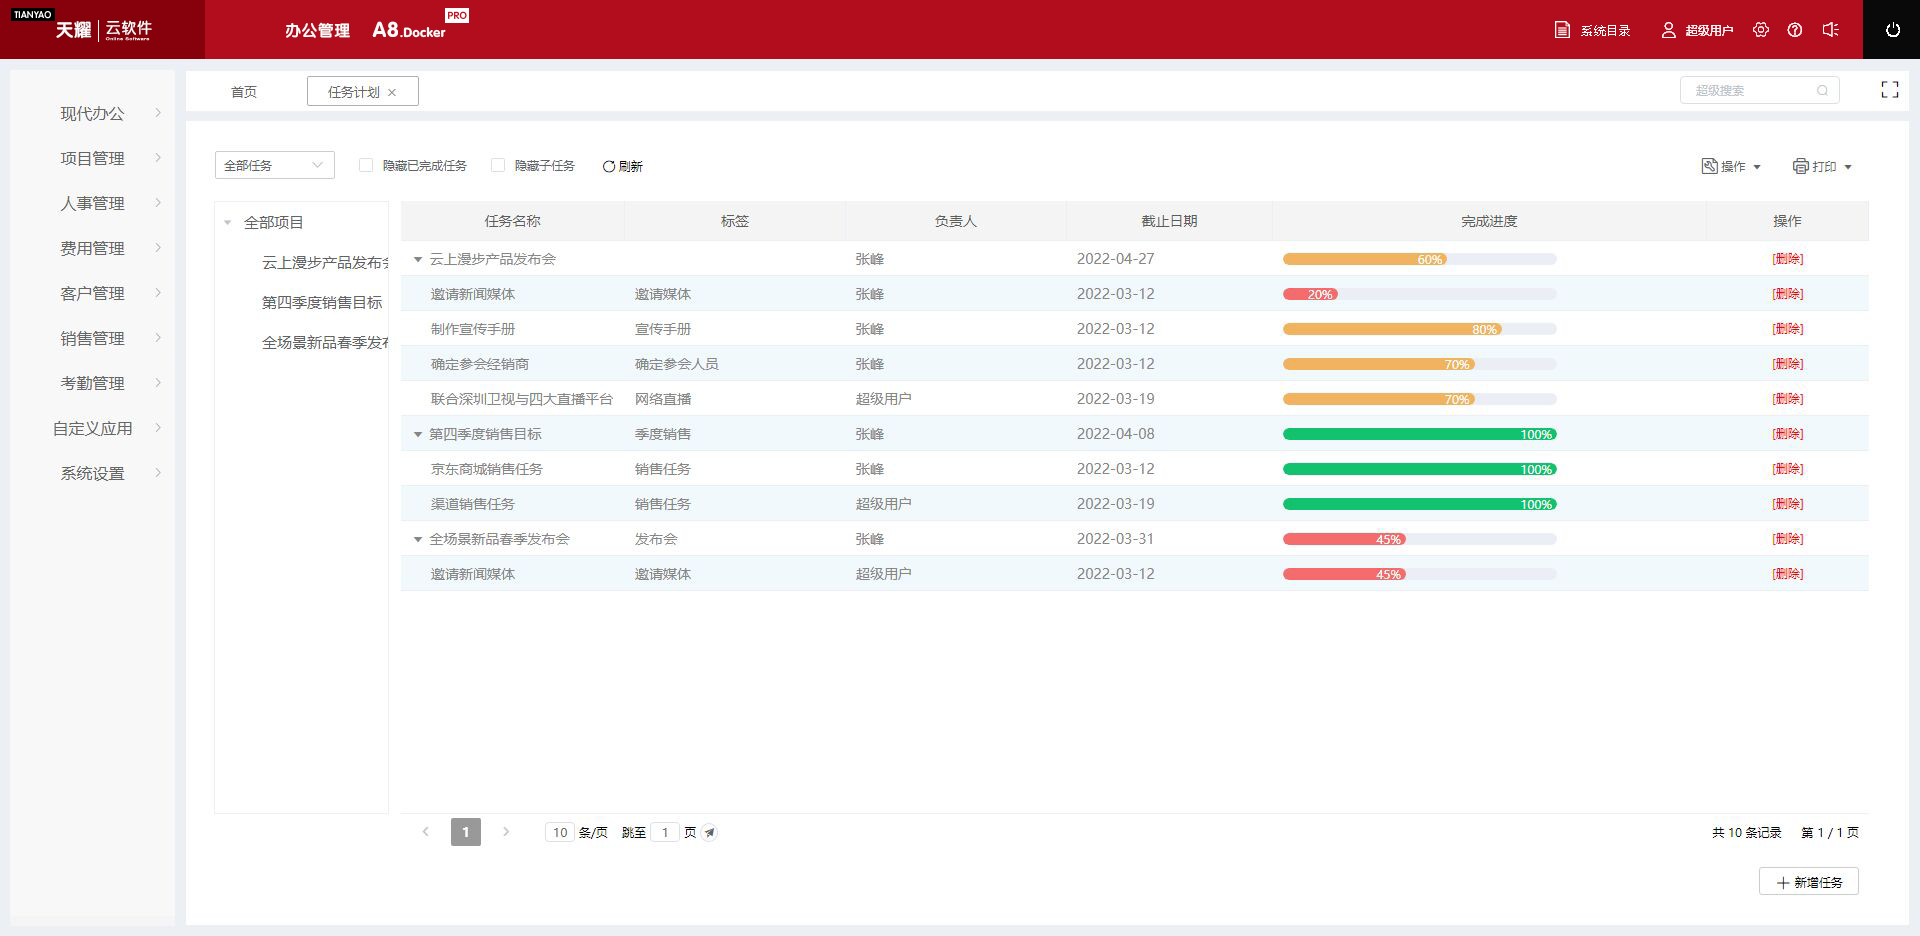
Task: Delete the 制作宣传手册 task
Action: pos(1787,329)
